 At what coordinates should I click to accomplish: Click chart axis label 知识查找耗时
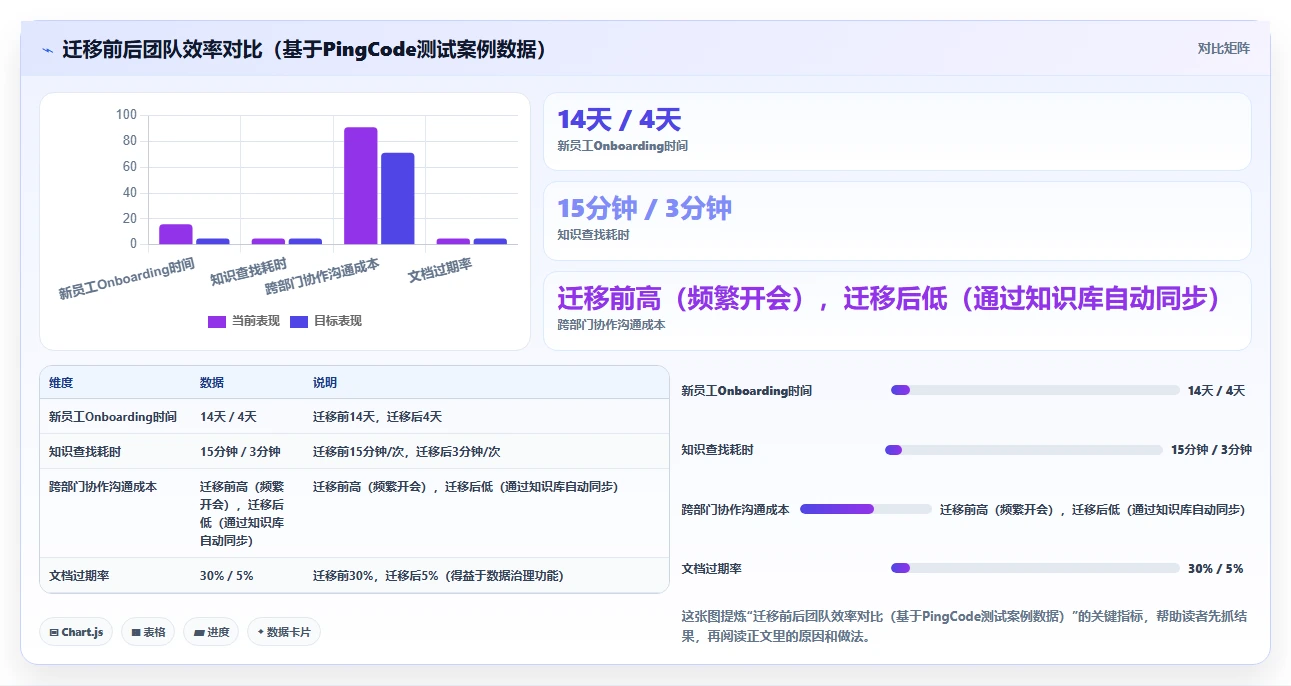point(248,271)
